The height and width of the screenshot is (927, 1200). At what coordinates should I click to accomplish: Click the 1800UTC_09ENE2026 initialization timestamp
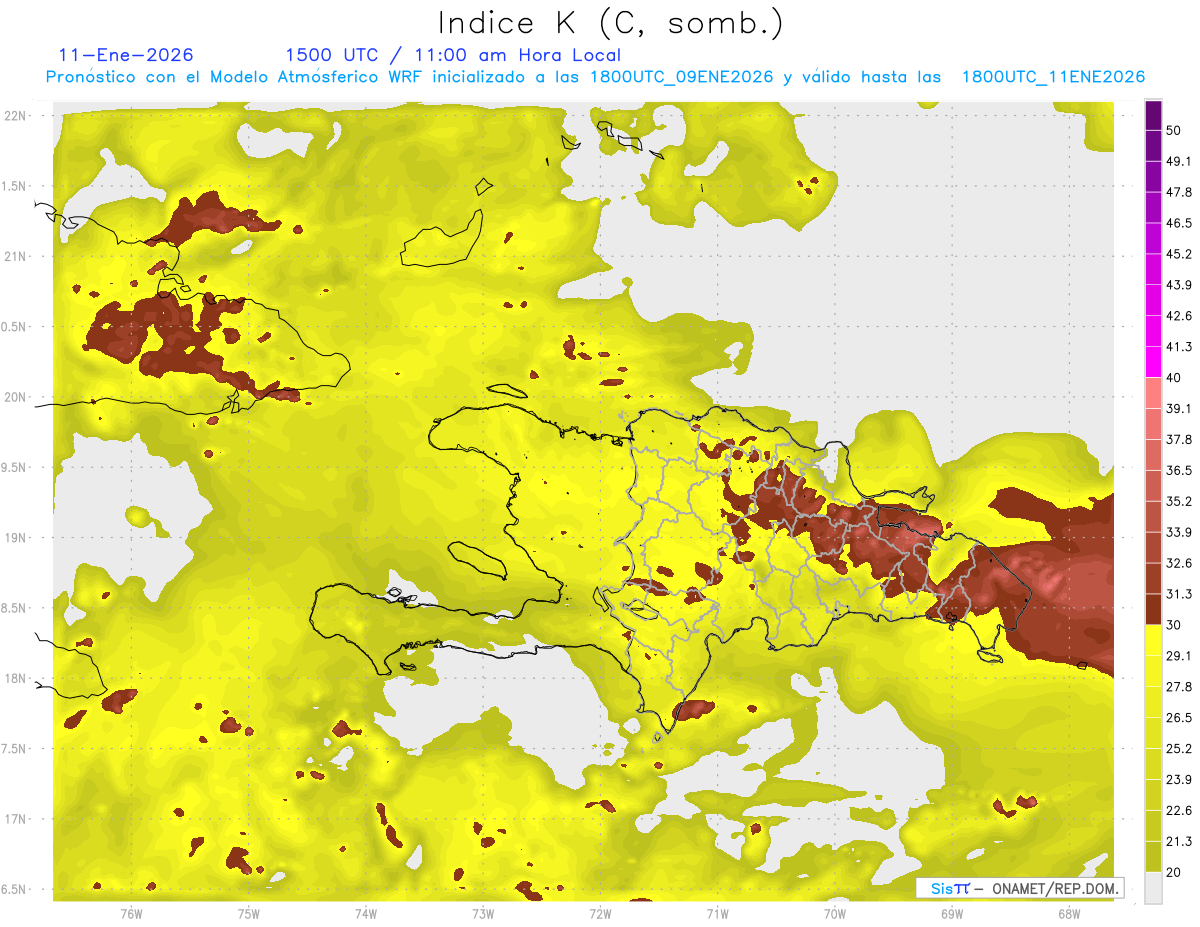click(682, 77)
